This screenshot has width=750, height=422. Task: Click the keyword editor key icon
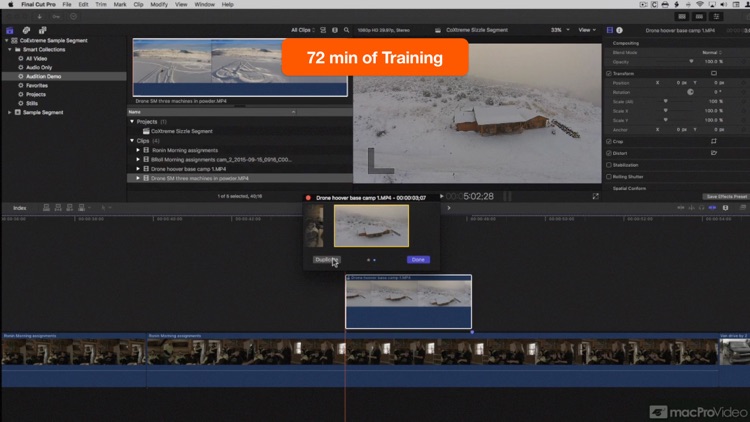pos(56,17)
